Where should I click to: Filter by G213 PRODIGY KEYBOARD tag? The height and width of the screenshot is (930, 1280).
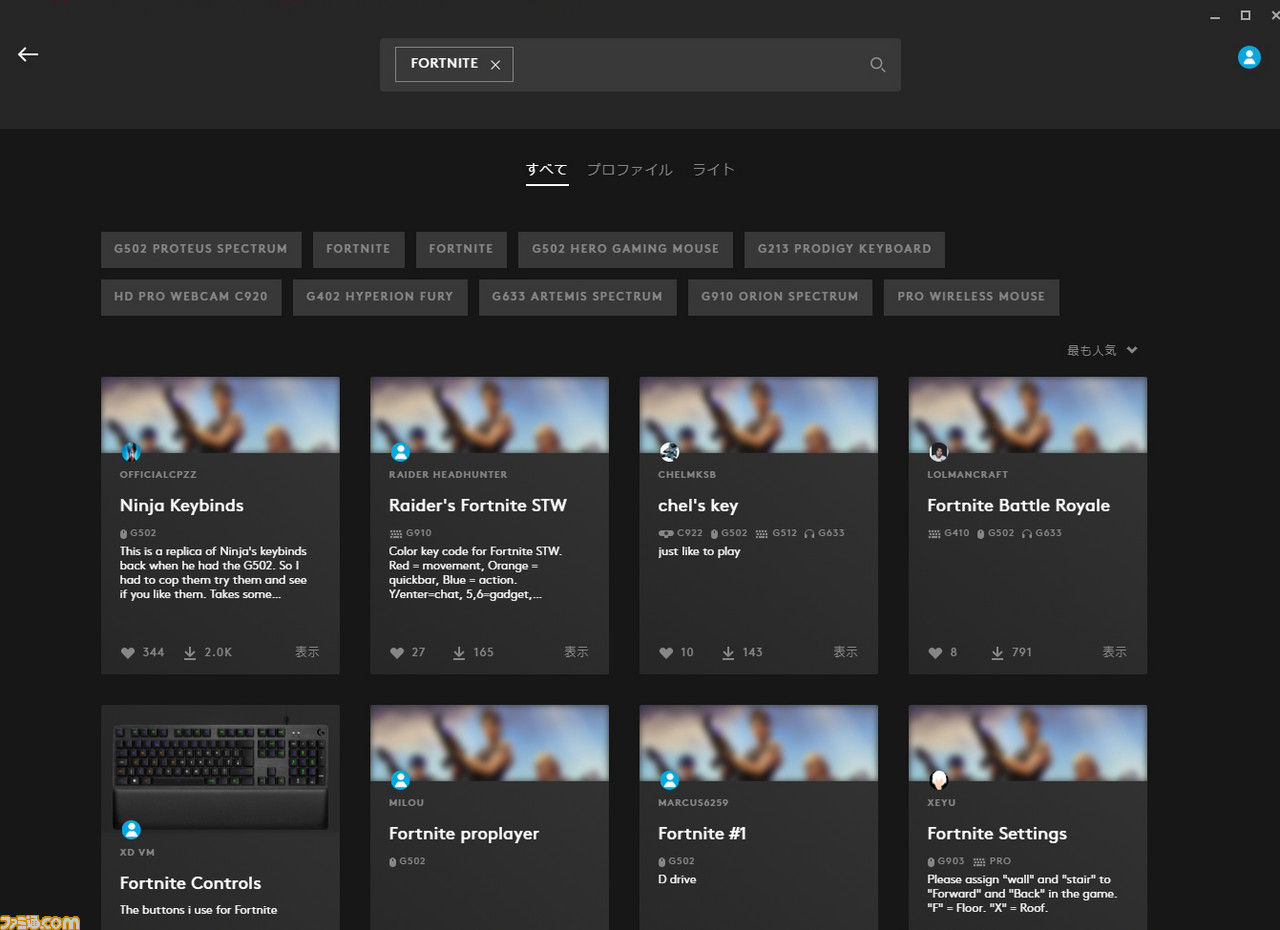844,249
